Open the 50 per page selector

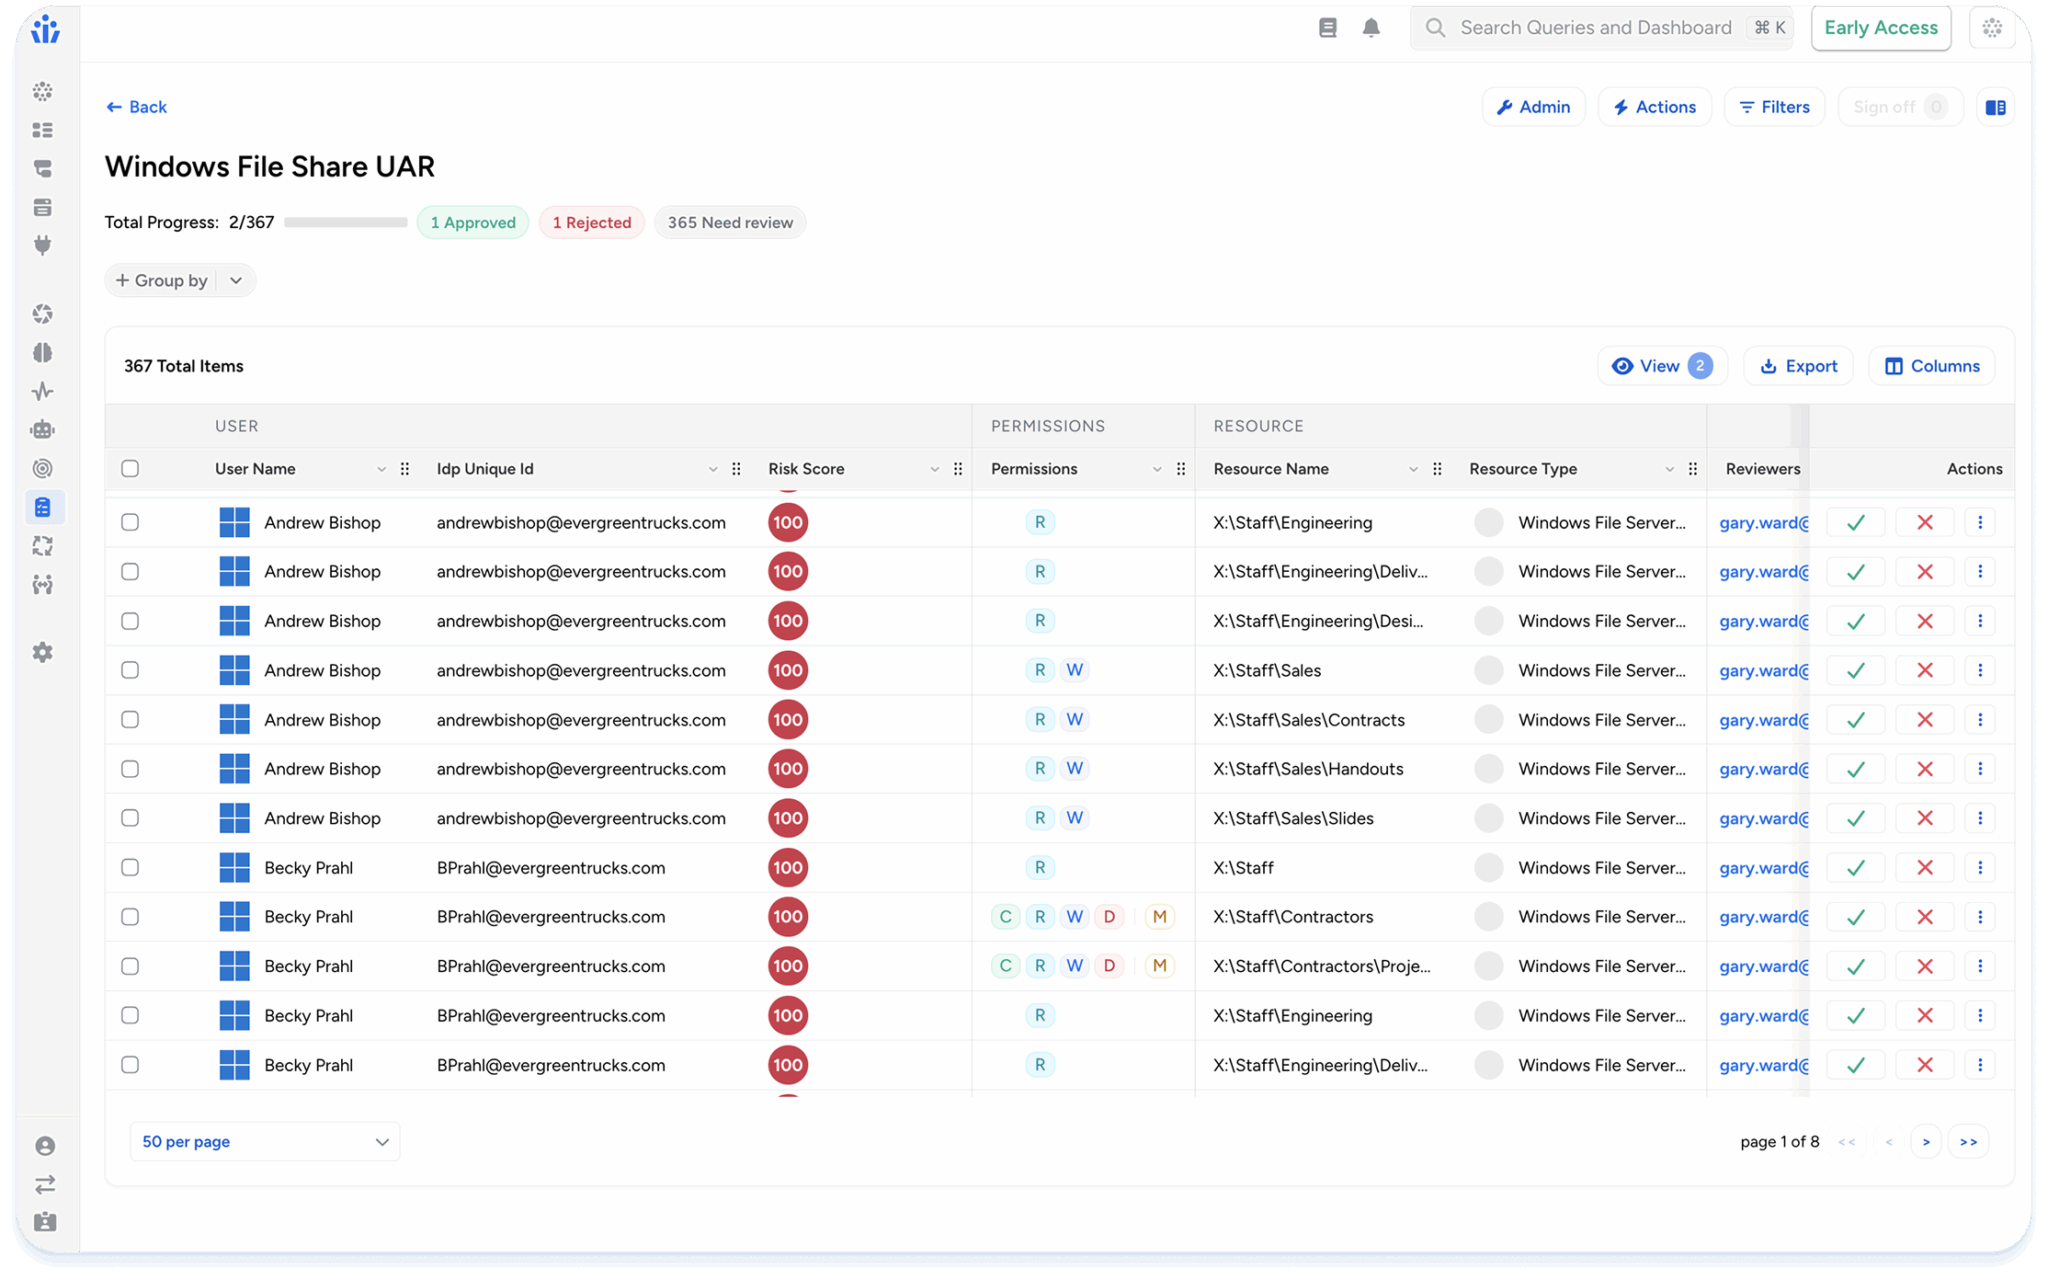coord(264,1142)
